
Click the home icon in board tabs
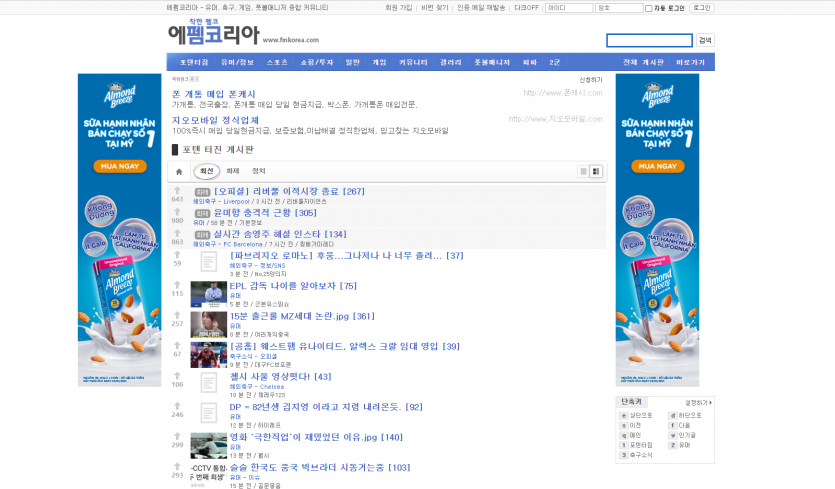(x=179, y=171)
